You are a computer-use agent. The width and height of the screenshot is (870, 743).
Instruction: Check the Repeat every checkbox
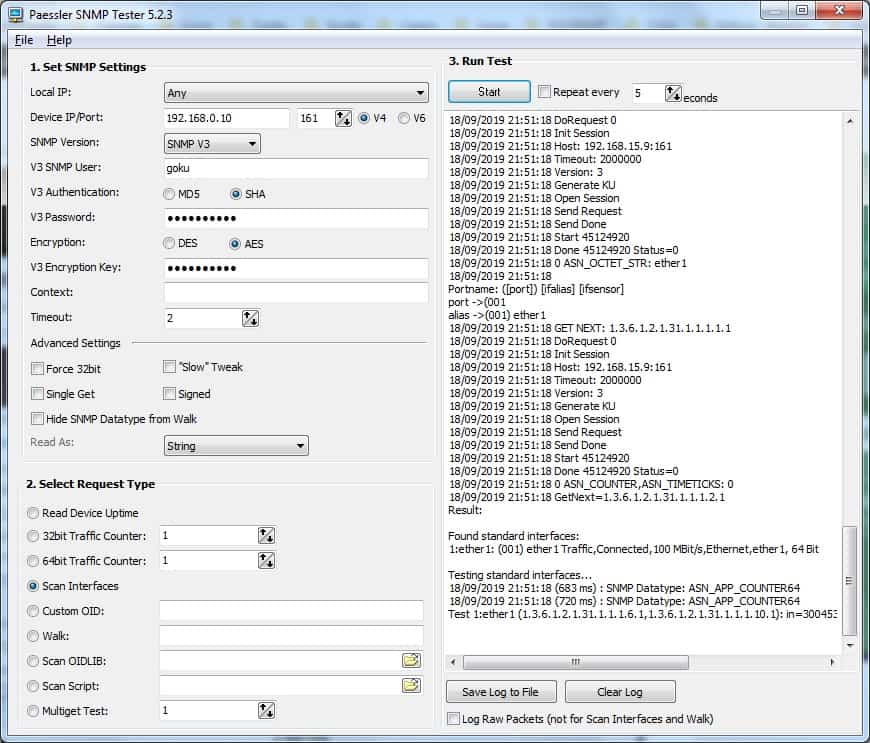coord(544,92)
